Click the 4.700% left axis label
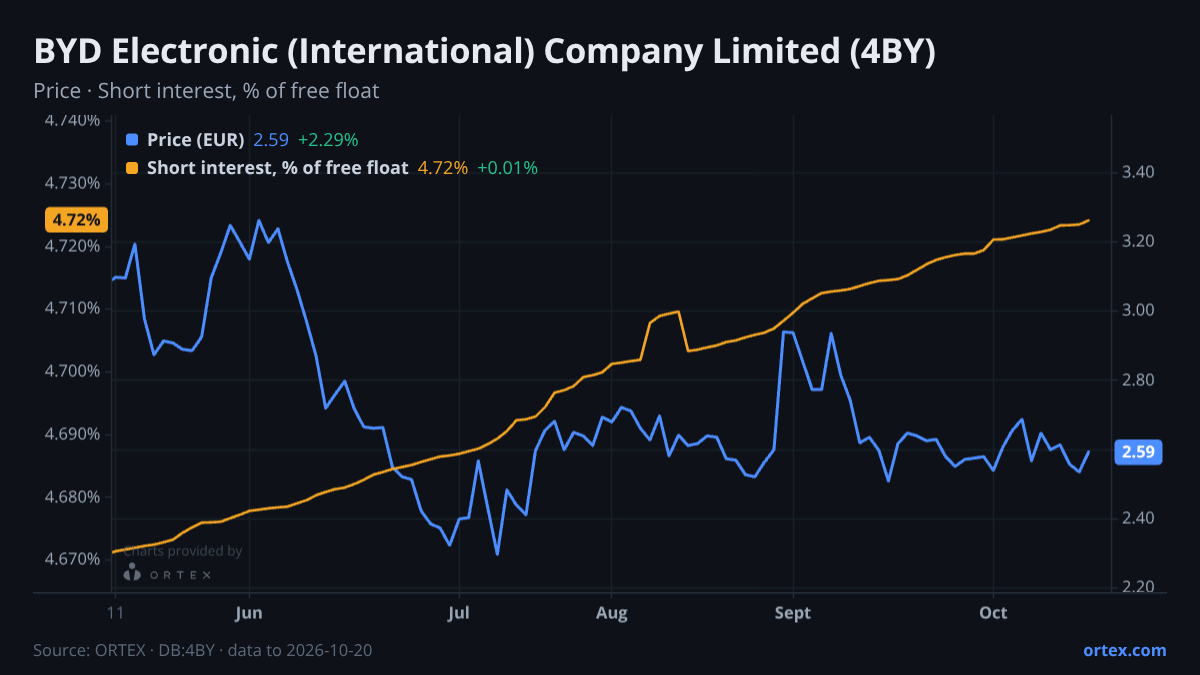1200x675 pixels. click(72, 371)
